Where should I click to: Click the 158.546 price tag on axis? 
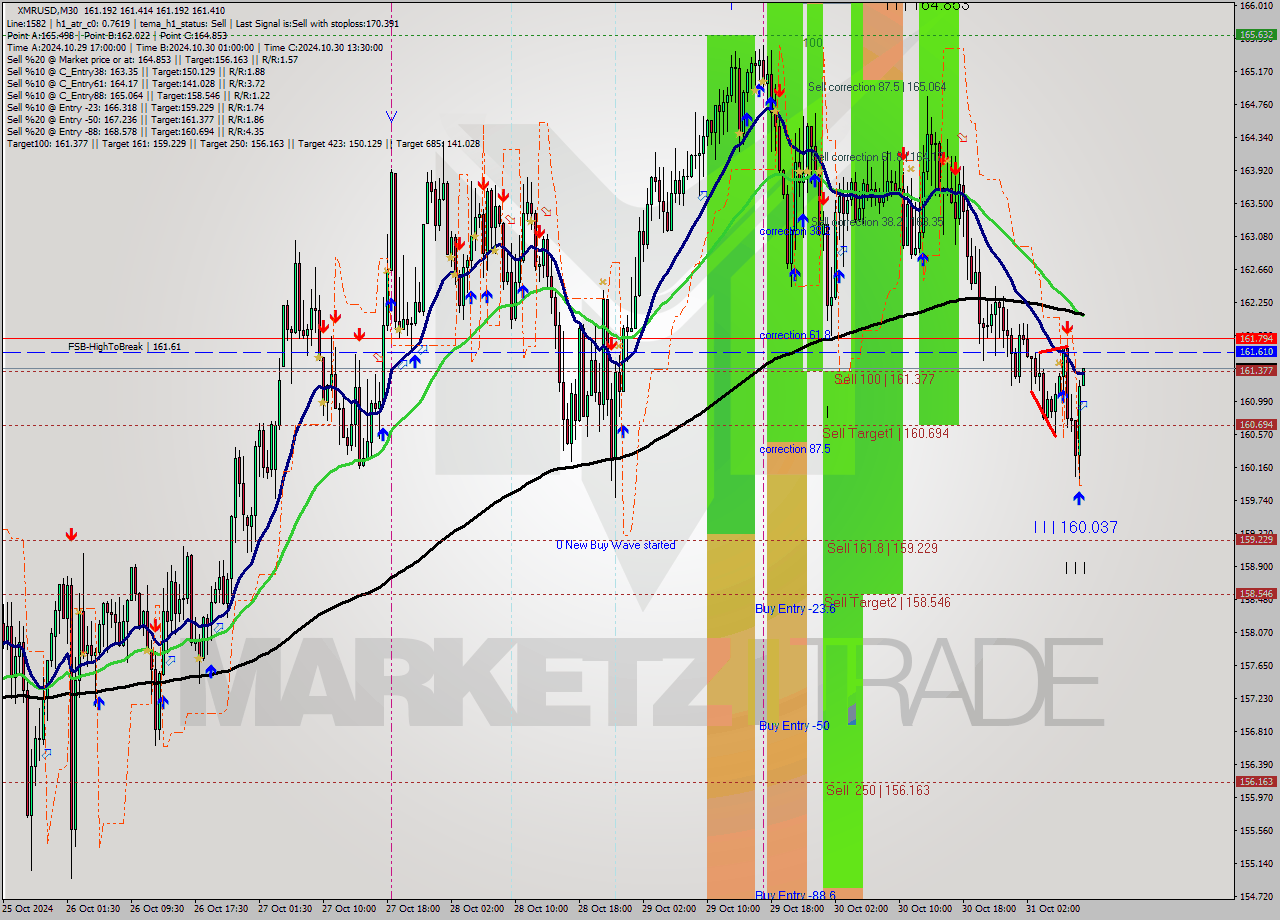1256,593
